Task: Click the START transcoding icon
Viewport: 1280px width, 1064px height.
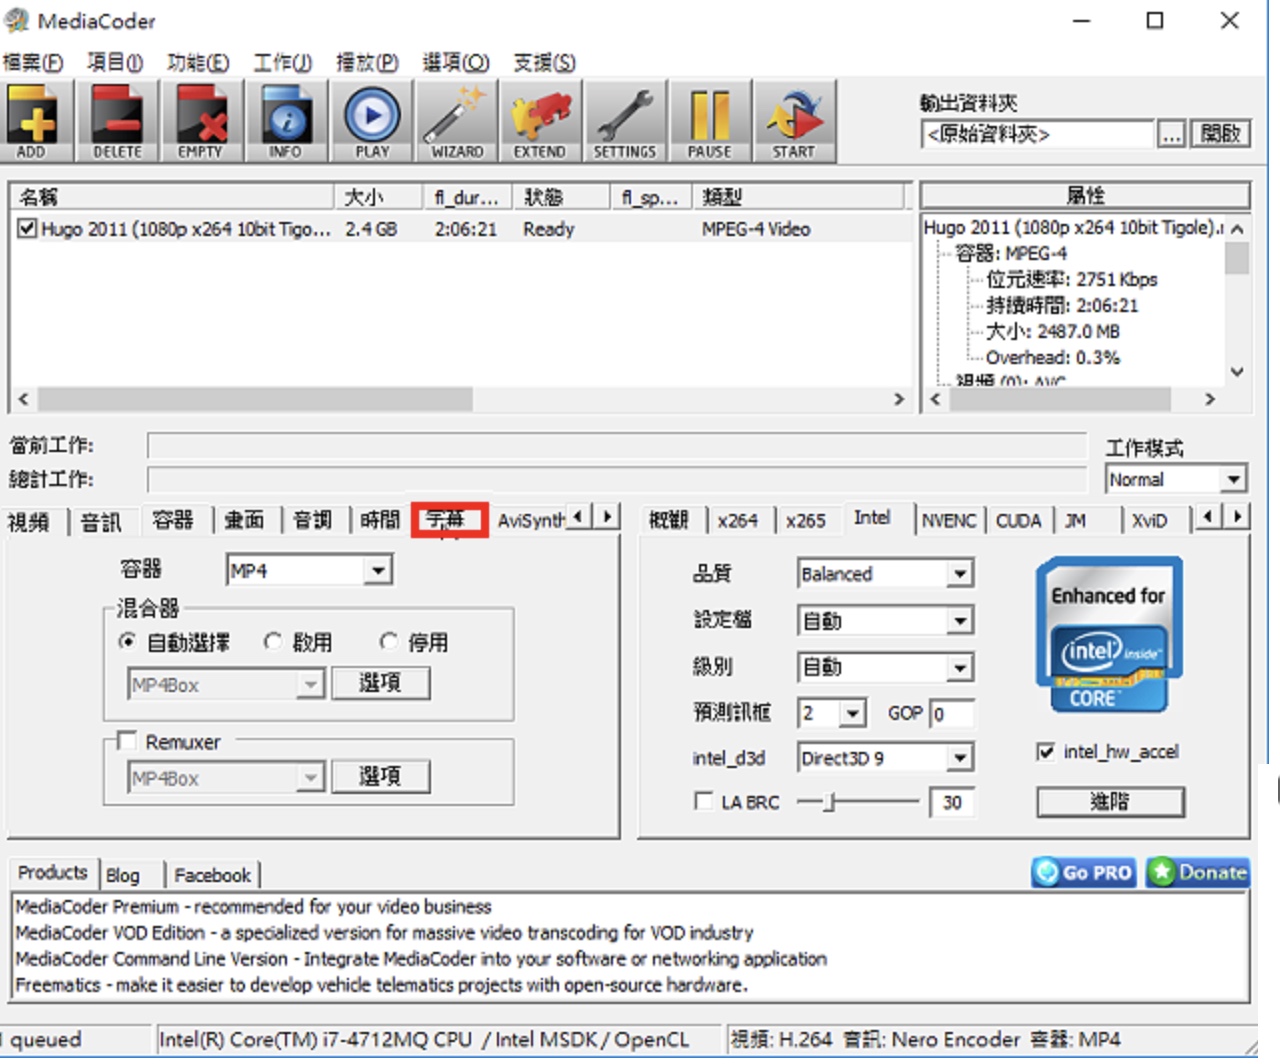Action: (x=794, y=121)
